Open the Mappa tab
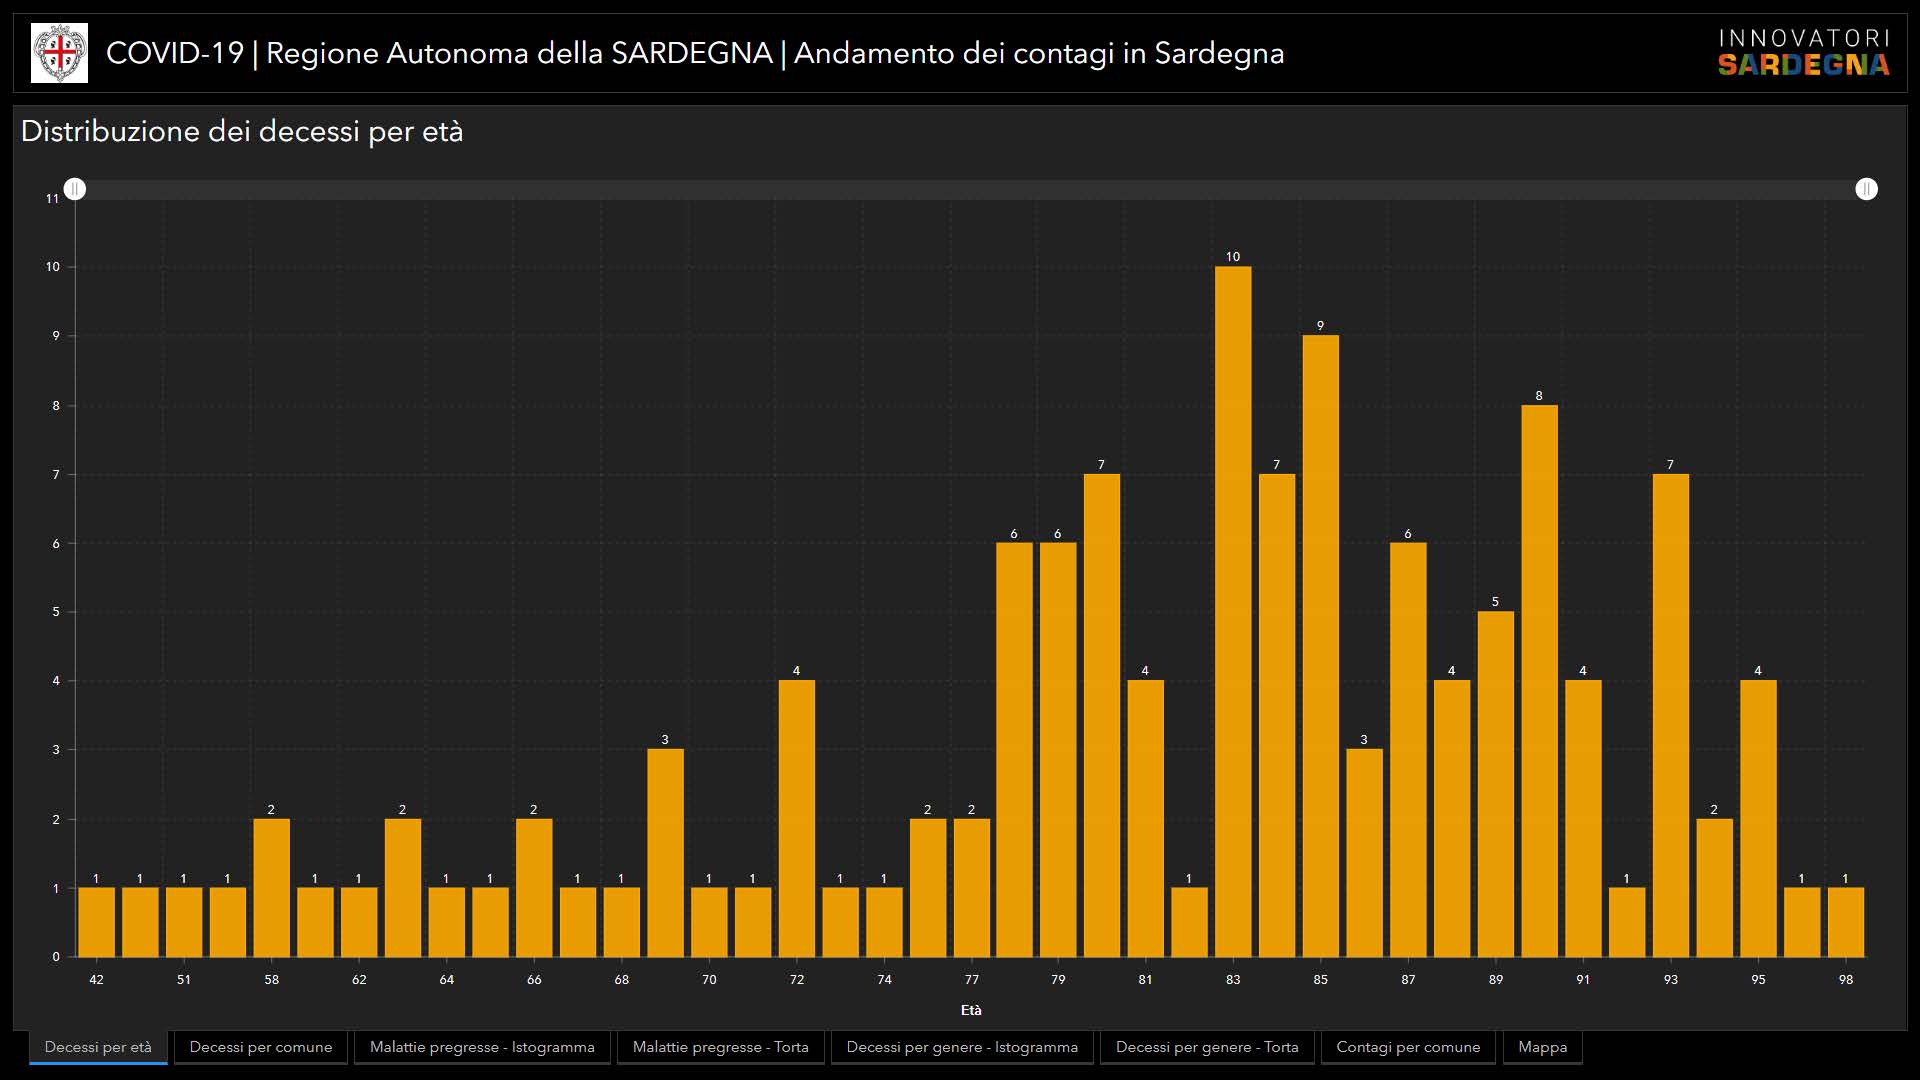The width and height of the screenshot is (1920, 1080). (1542, 1047)
